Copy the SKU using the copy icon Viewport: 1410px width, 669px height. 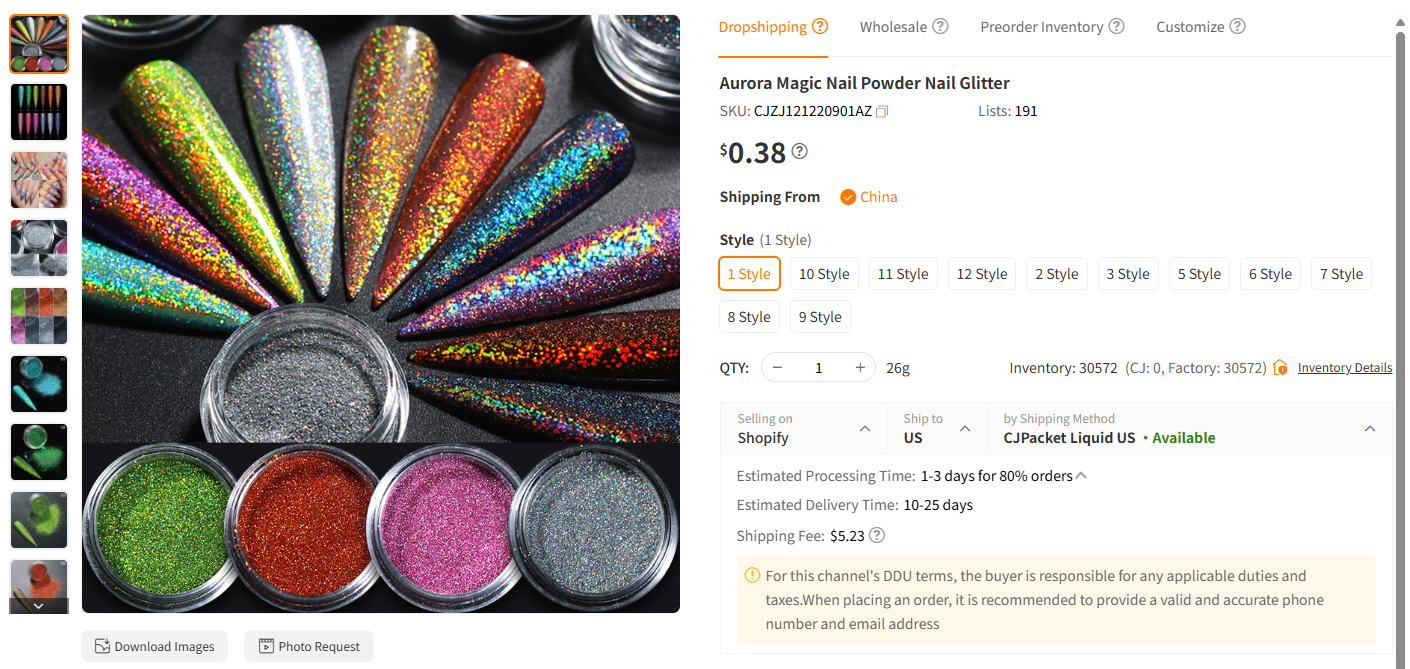click(882, 111)
